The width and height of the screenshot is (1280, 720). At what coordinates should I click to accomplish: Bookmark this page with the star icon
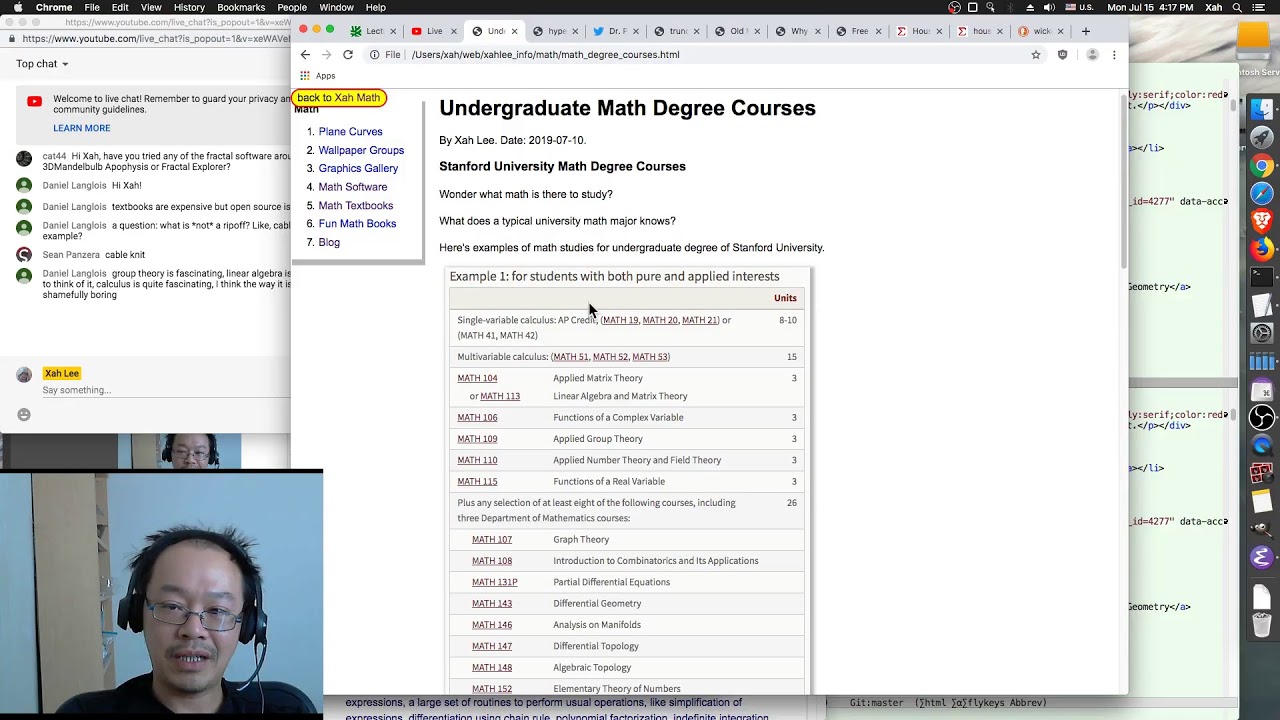1036,55
